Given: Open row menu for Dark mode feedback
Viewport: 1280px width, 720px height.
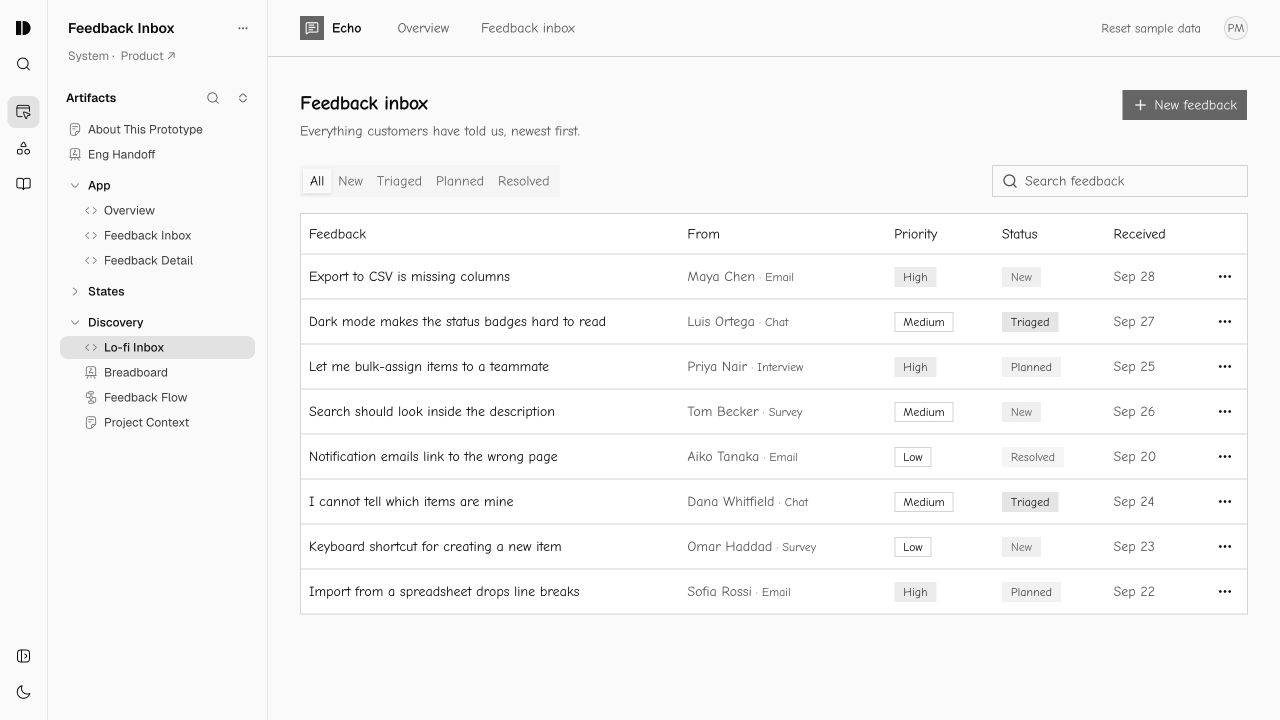Looking at the screenshot, I should 1225,322.
